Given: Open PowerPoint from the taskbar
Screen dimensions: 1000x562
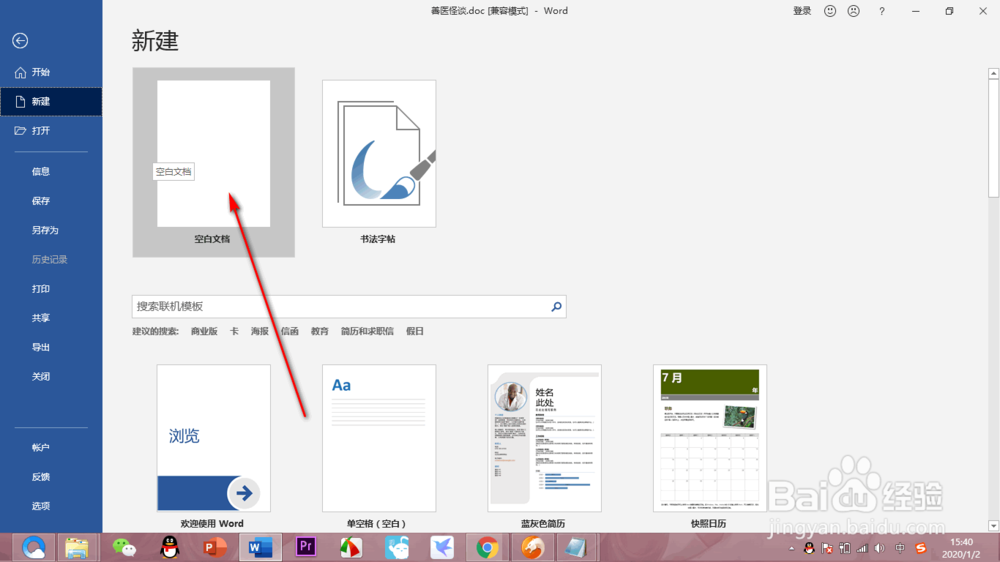Looking at the screenshot, I should tap(215, 547).
